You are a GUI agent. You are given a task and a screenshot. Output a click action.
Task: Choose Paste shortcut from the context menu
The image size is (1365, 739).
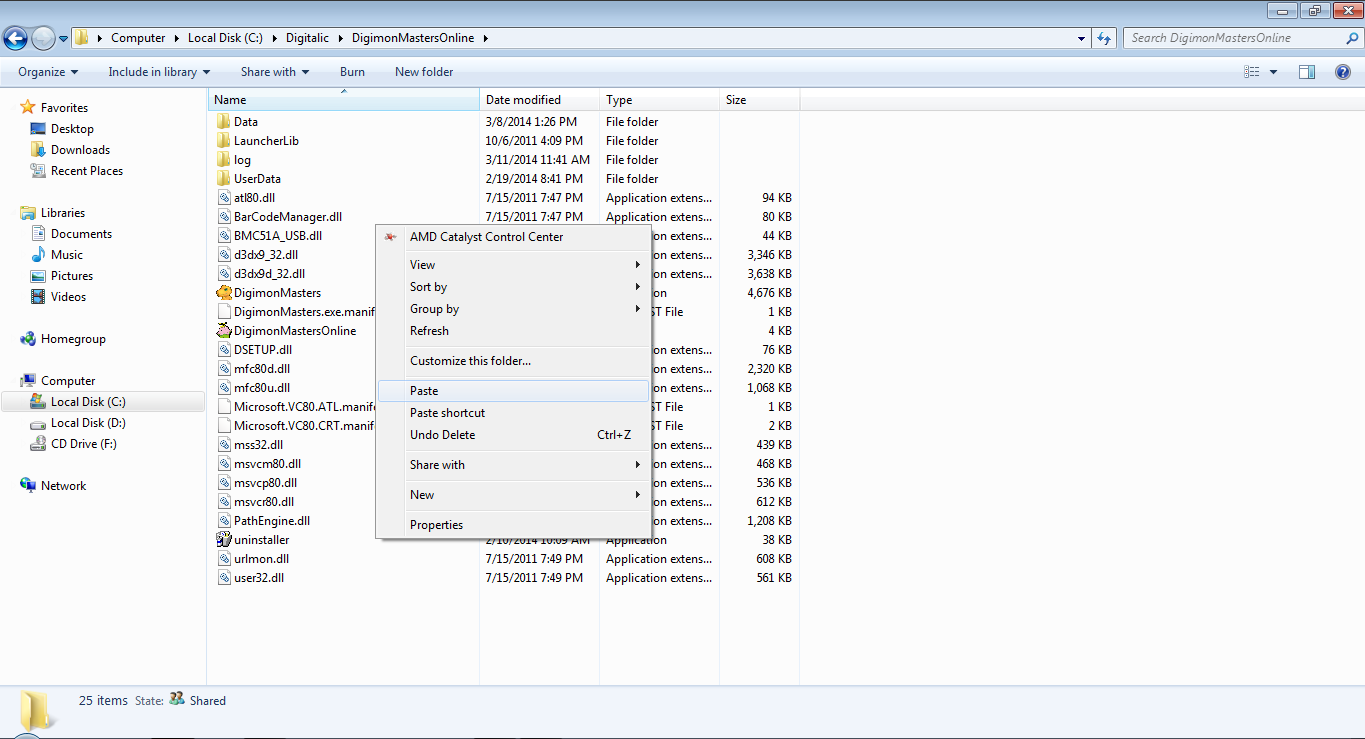(x=513, y=413)
